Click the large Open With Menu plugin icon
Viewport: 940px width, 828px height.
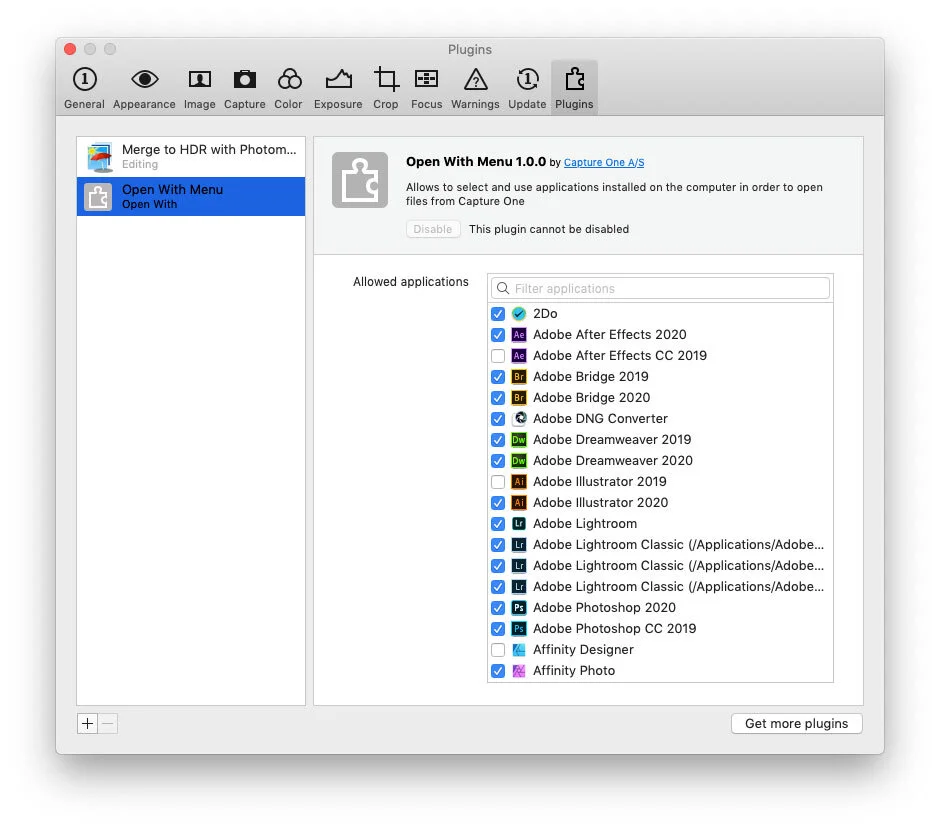360,180
